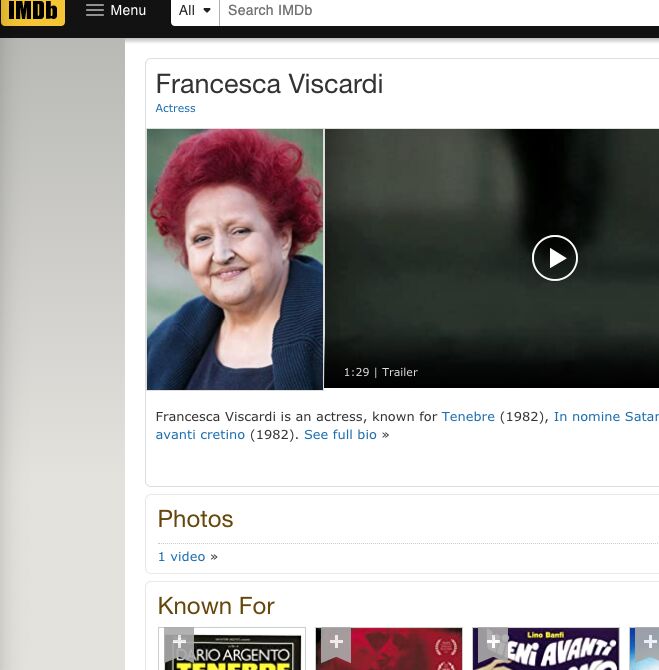Click the Known For section heading
The width and height of the screenshot is (659, 670).
tap(216, 606)
